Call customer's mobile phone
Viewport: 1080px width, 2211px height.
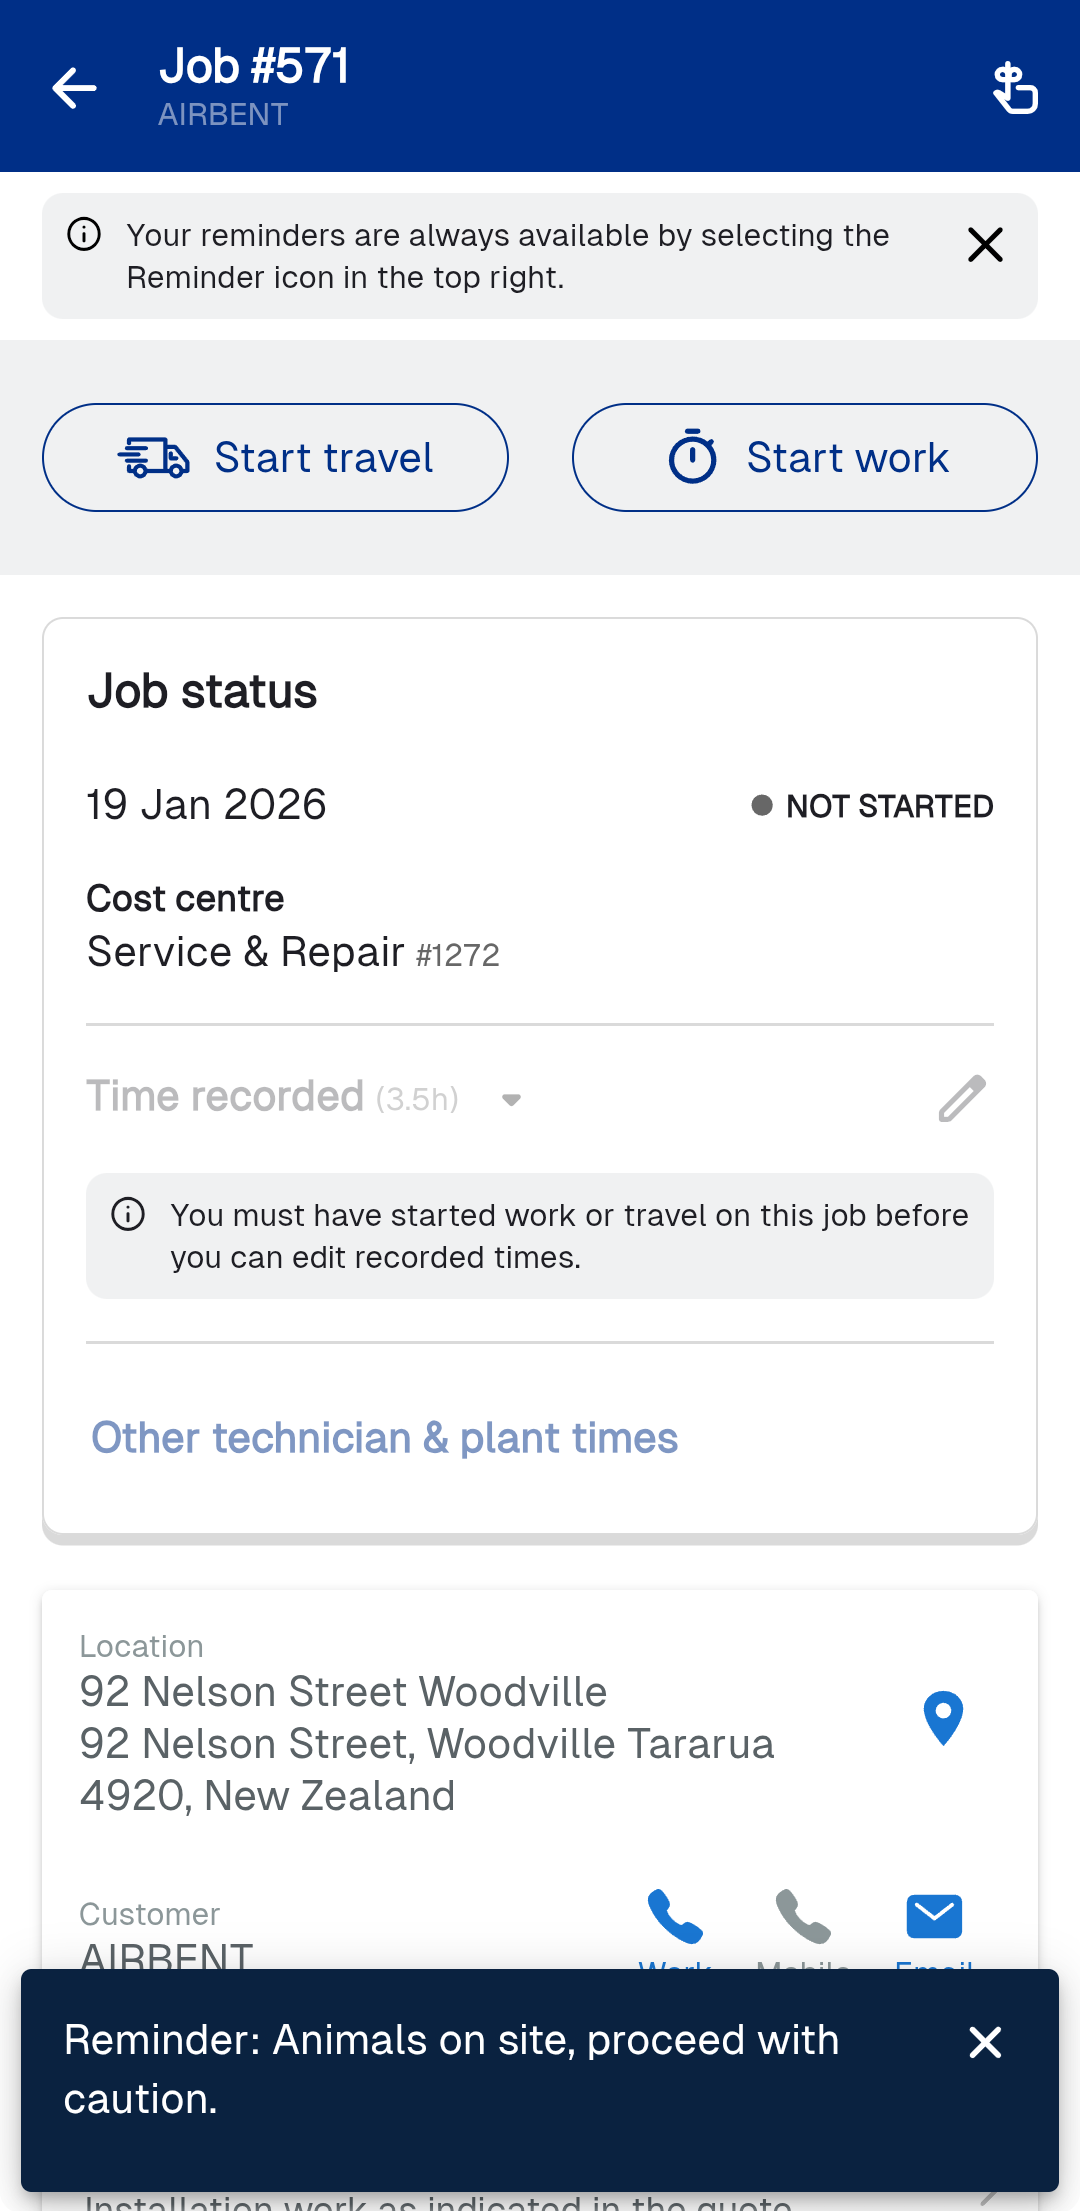click(803, 1917)
